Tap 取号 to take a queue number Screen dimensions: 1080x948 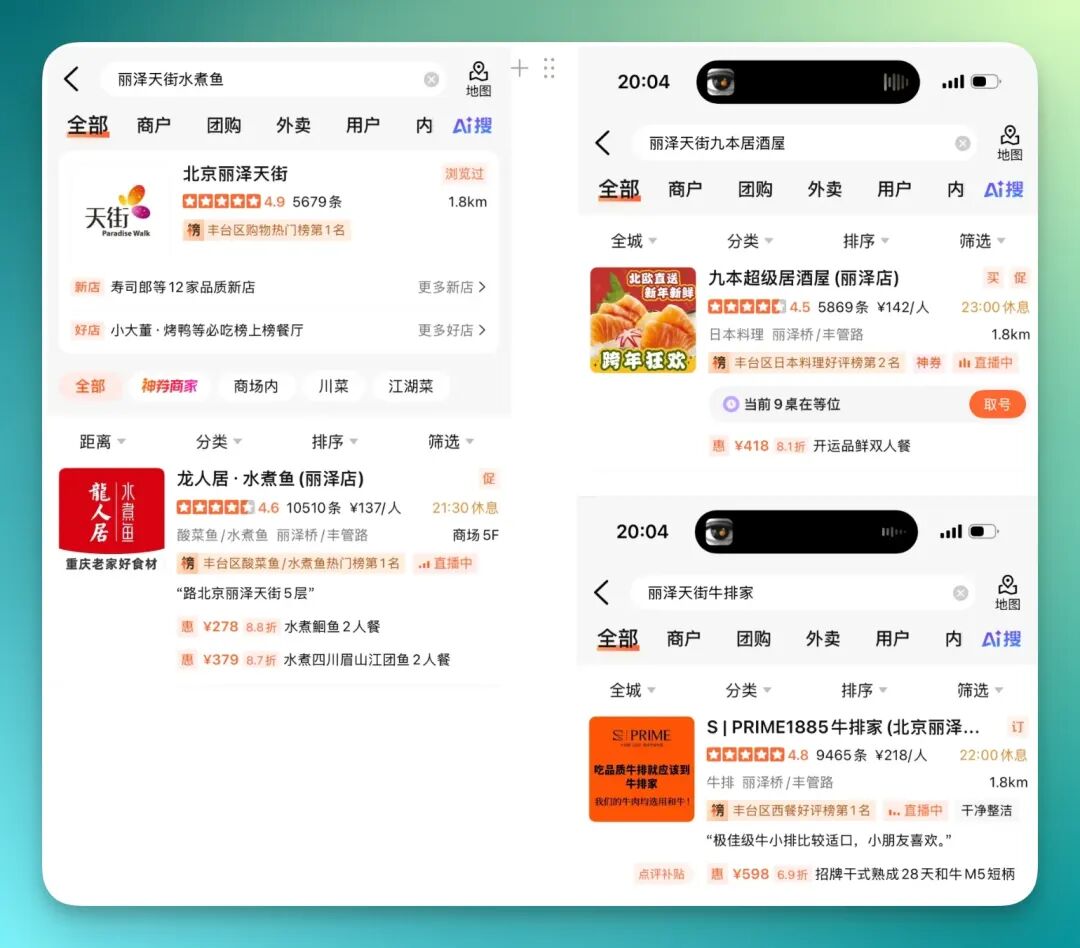(997, 404)
